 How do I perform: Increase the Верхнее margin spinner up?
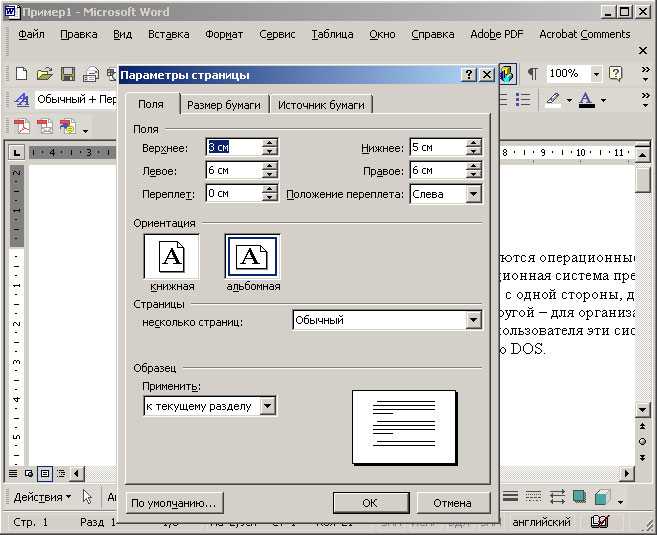tap(270, 143)
